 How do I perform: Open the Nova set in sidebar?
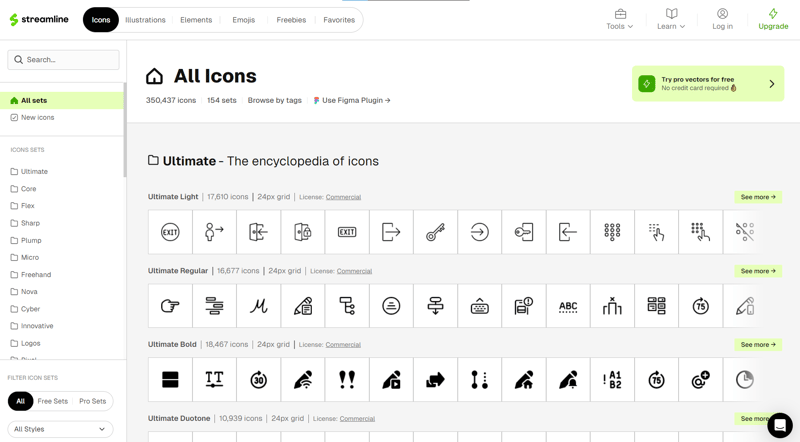(24, 291)
